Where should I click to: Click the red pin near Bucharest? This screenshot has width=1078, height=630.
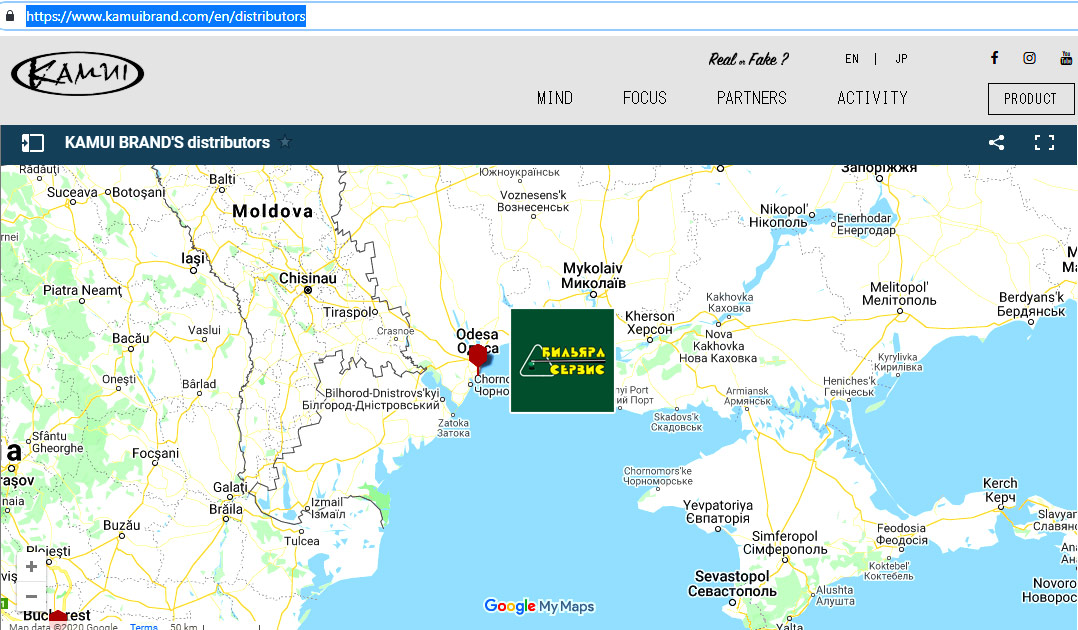58,618
